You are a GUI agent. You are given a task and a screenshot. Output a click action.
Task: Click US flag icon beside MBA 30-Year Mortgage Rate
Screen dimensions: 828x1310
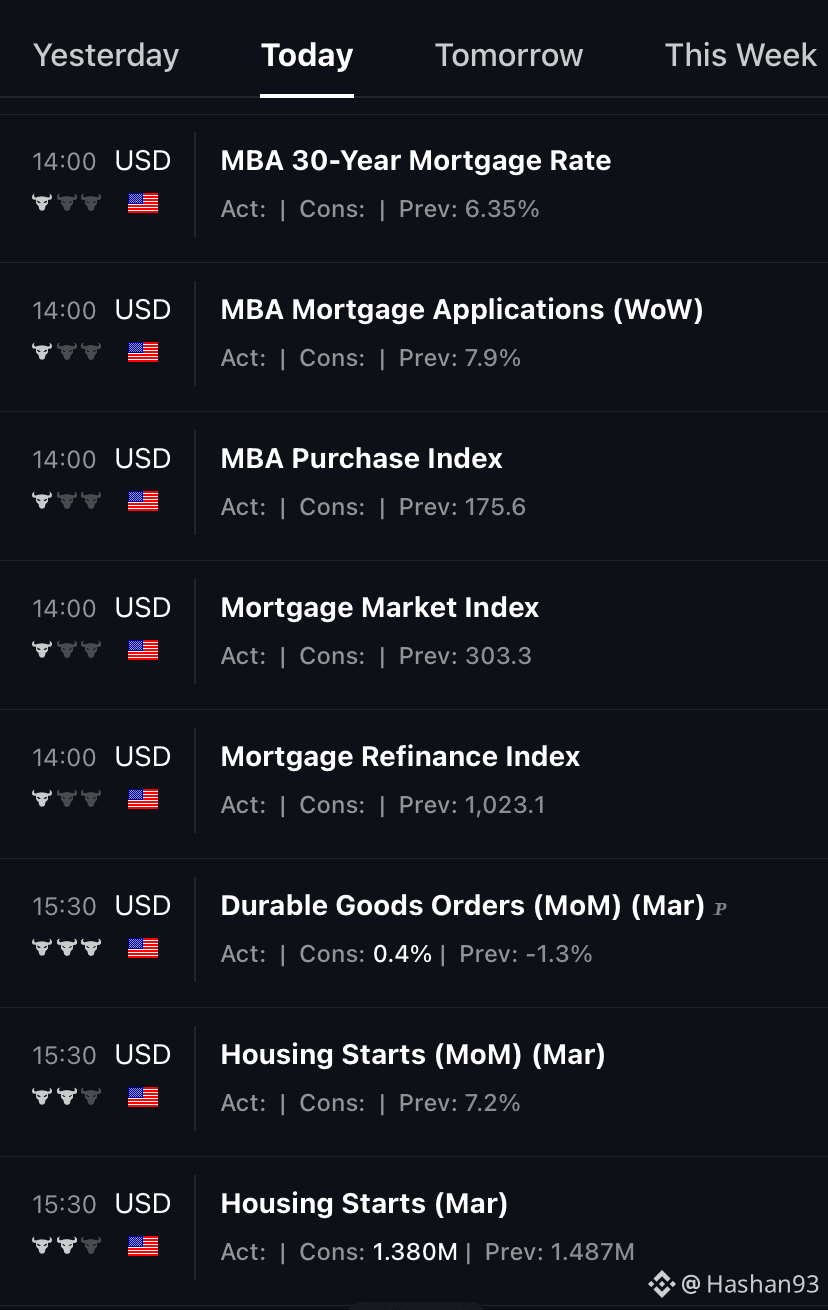pos(143,204)
